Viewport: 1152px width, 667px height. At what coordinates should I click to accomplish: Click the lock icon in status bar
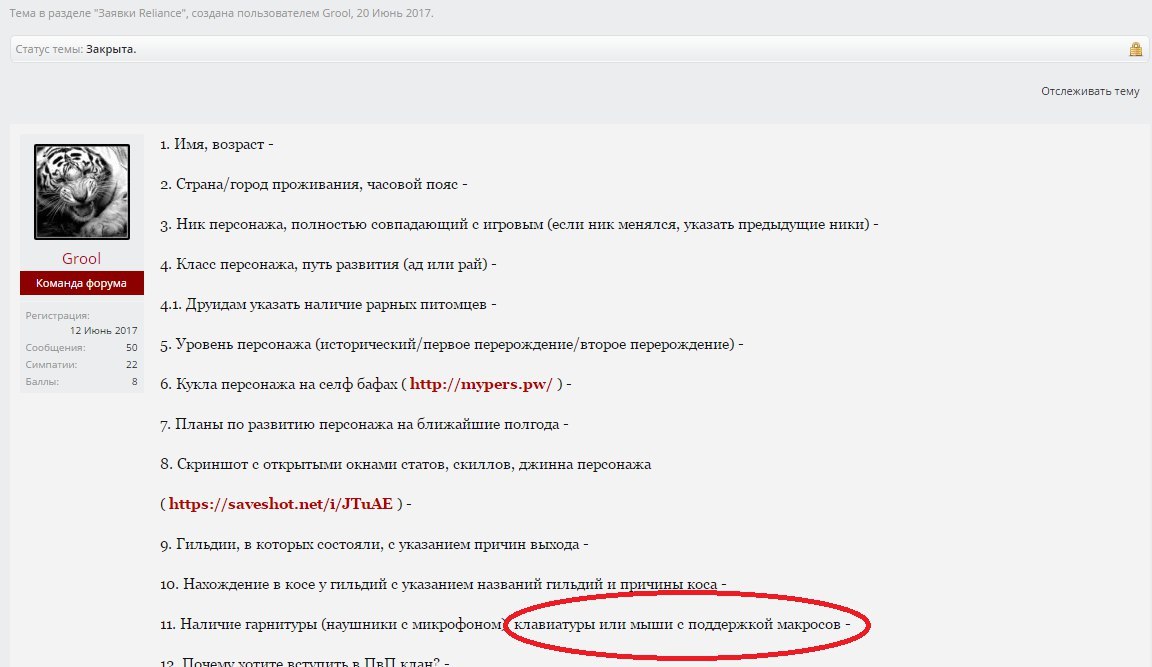(1135, 49)
